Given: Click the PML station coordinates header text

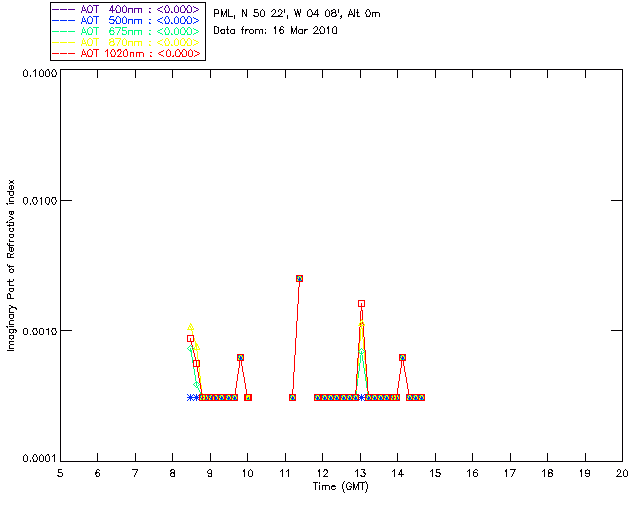Looking at the screenshot, I should coord(297,13).
